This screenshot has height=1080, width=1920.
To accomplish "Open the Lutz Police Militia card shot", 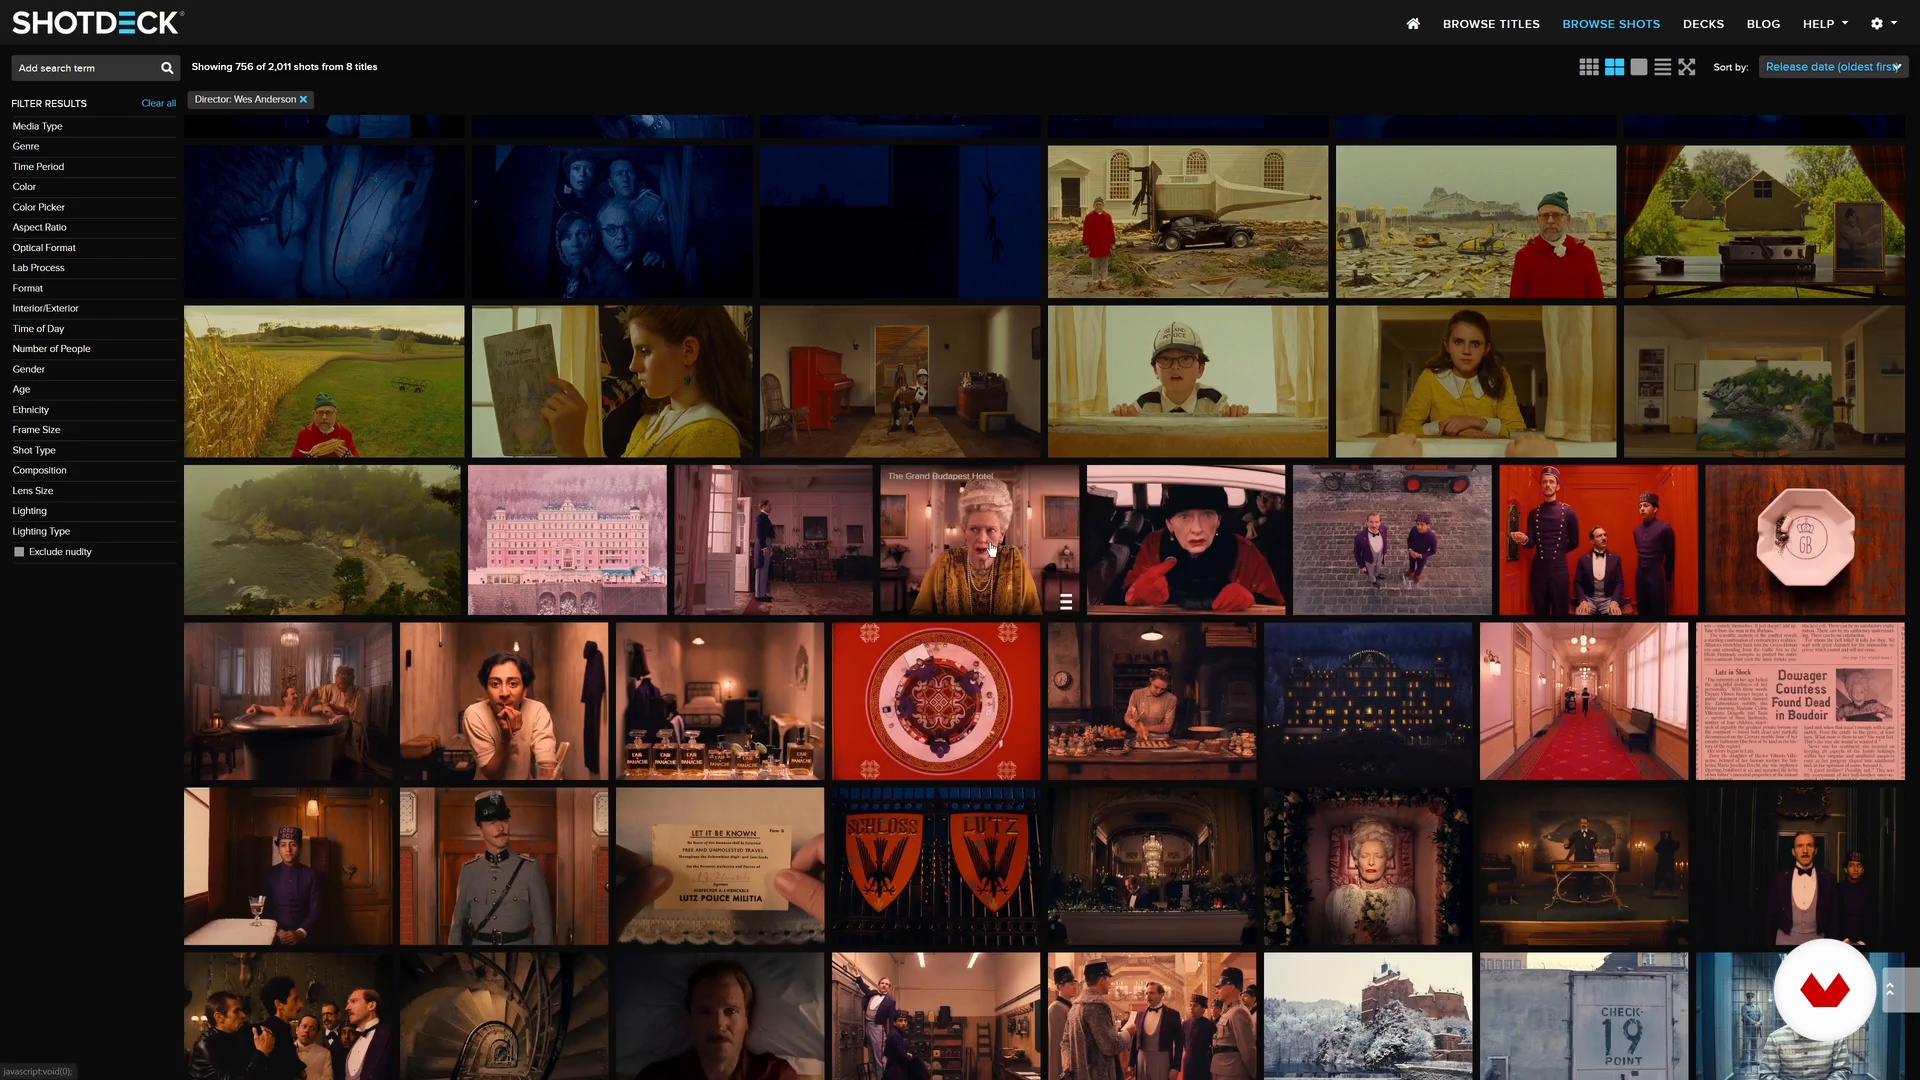I will tap(720, 866).
